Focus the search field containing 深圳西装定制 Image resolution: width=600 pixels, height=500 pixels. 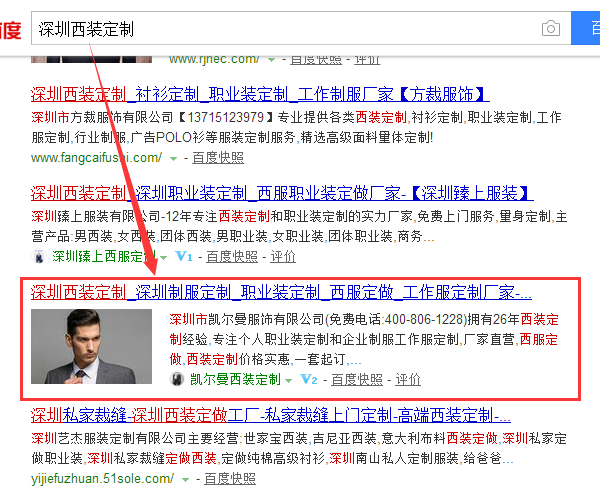point(301,28)
